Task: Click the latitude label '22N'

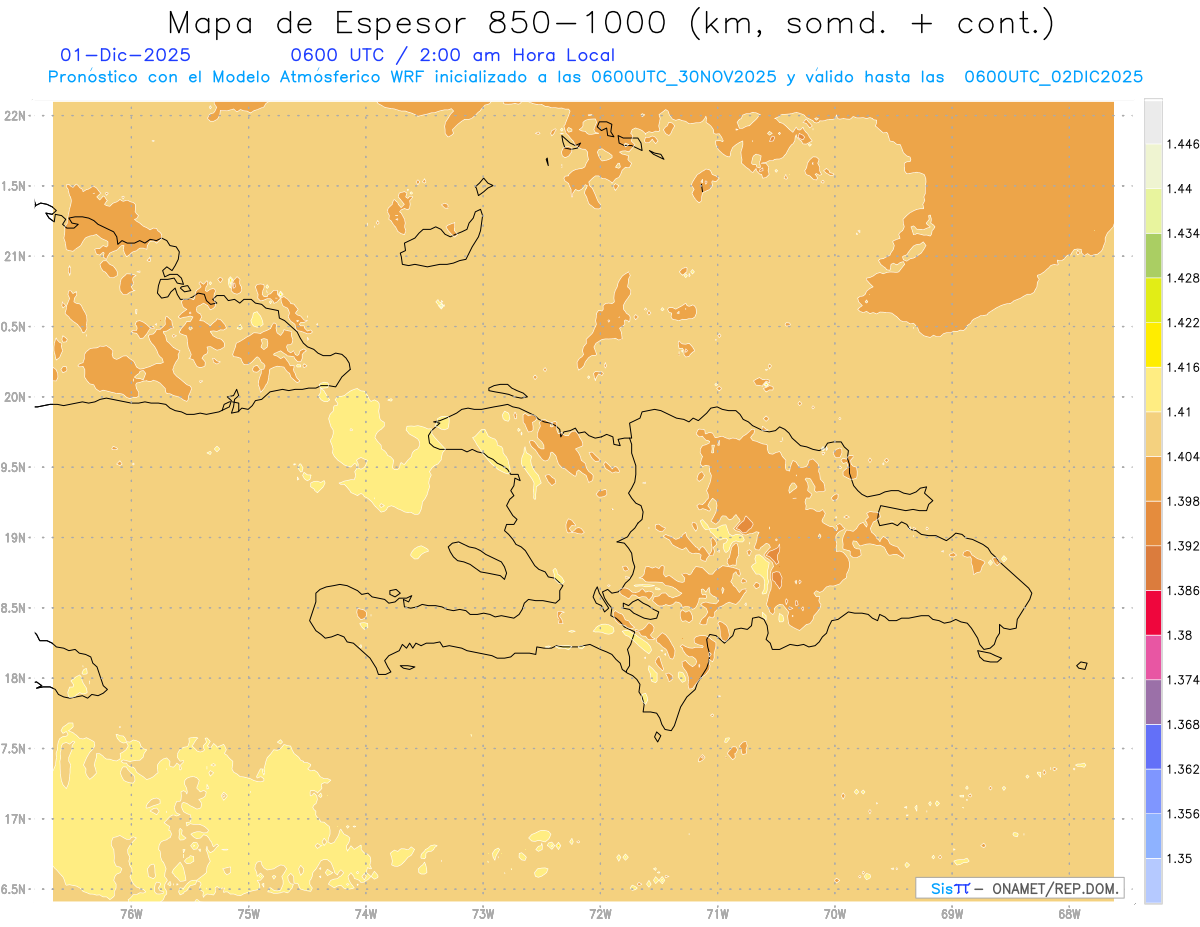Action: (15, 116)
